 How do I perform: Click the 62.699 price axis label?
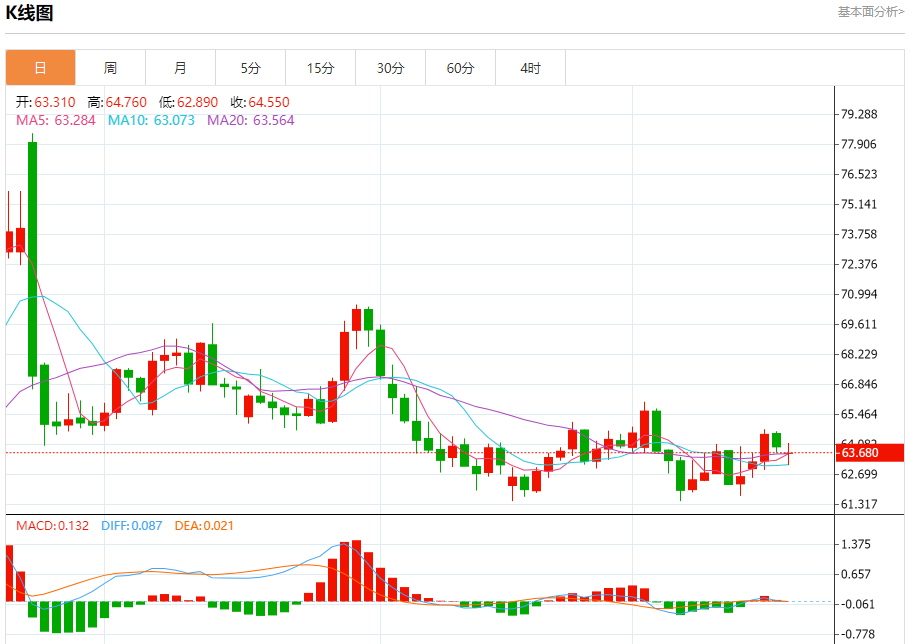[x=859, y=474]
